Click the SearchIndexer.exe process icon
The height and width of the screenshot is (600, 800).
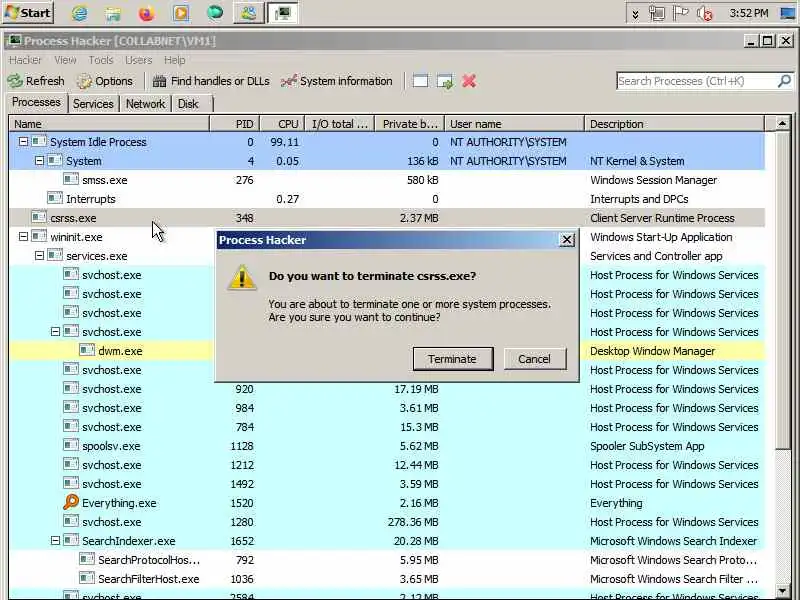71,540
